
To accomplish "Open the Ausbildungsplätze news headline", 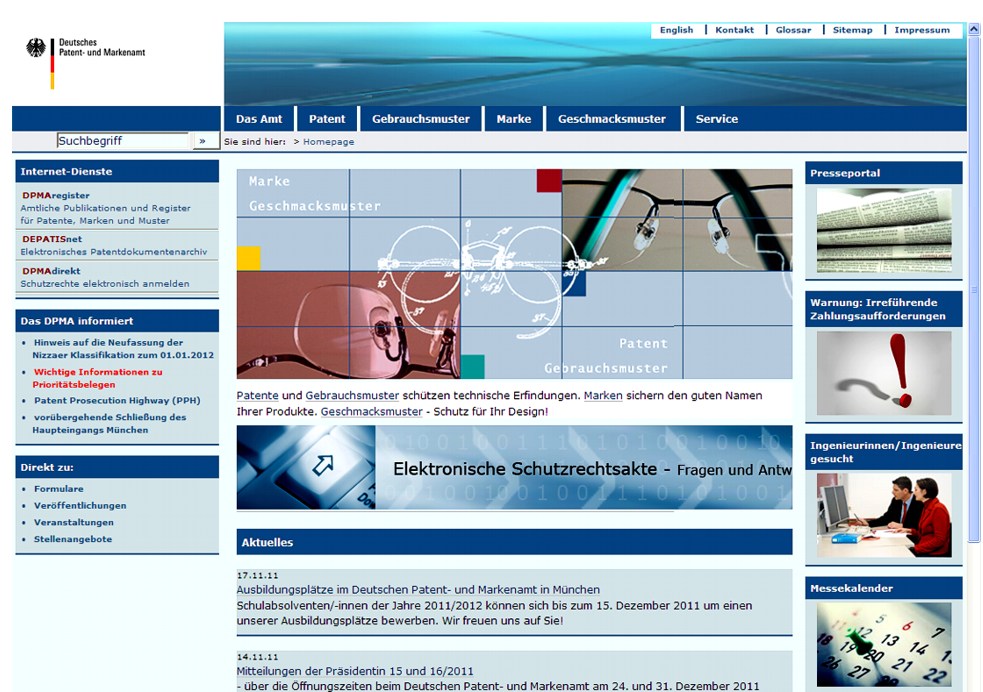I will point(418,590).
